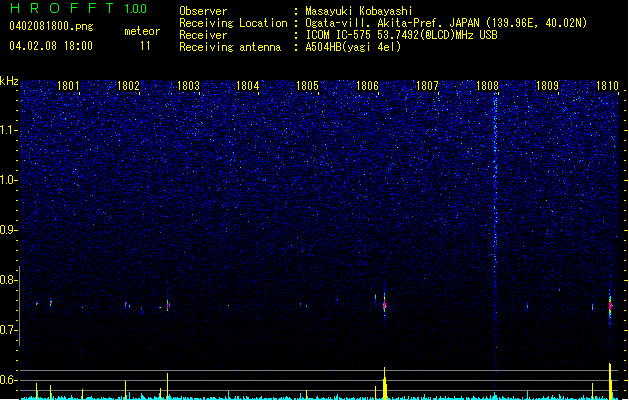Click the Observer field label
This screenshot has height=400, width=629.
click(203, 11)
